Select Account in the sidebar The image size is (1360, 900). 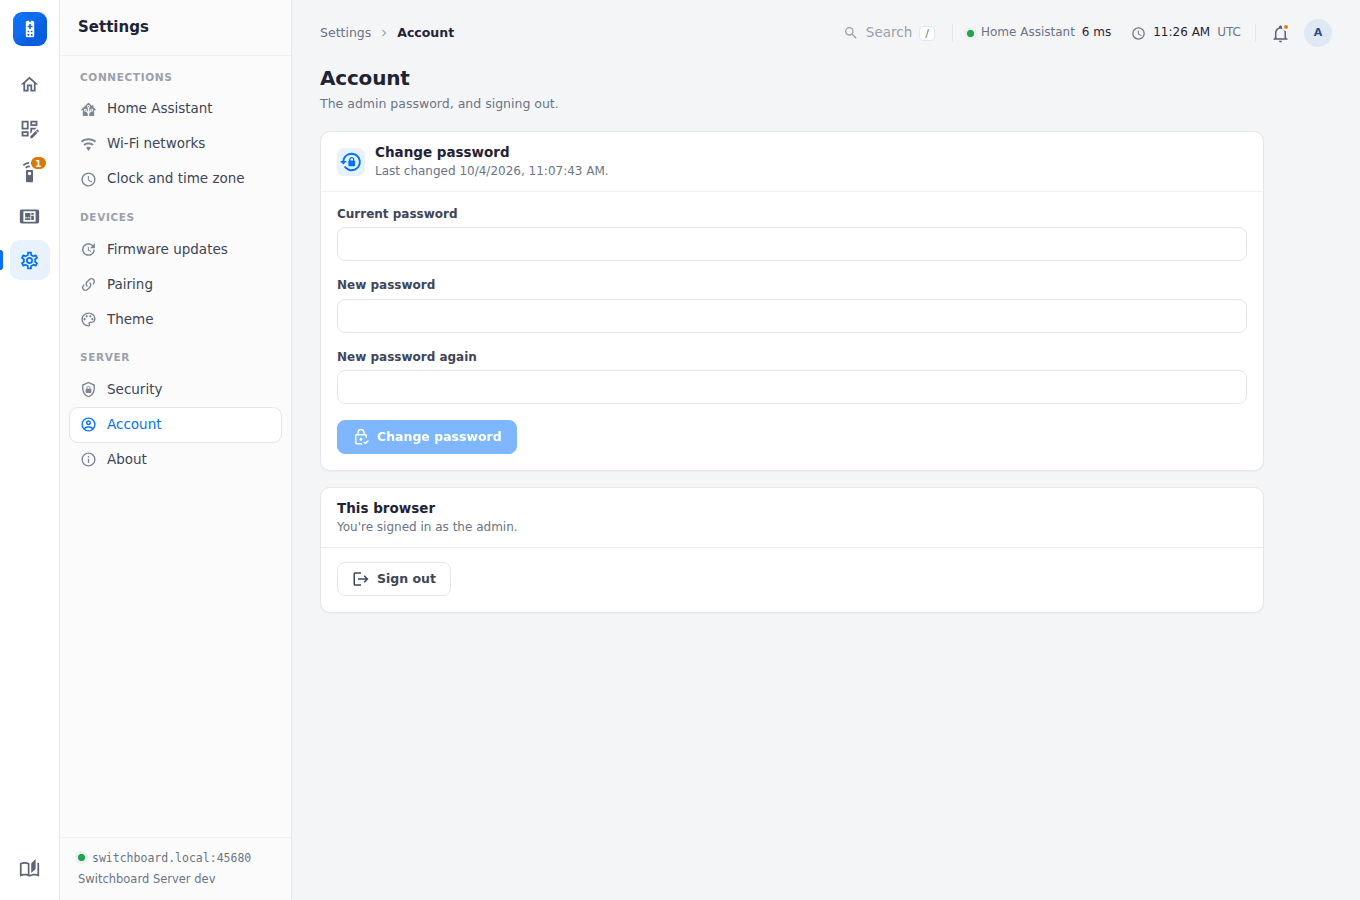coord(175,424)
